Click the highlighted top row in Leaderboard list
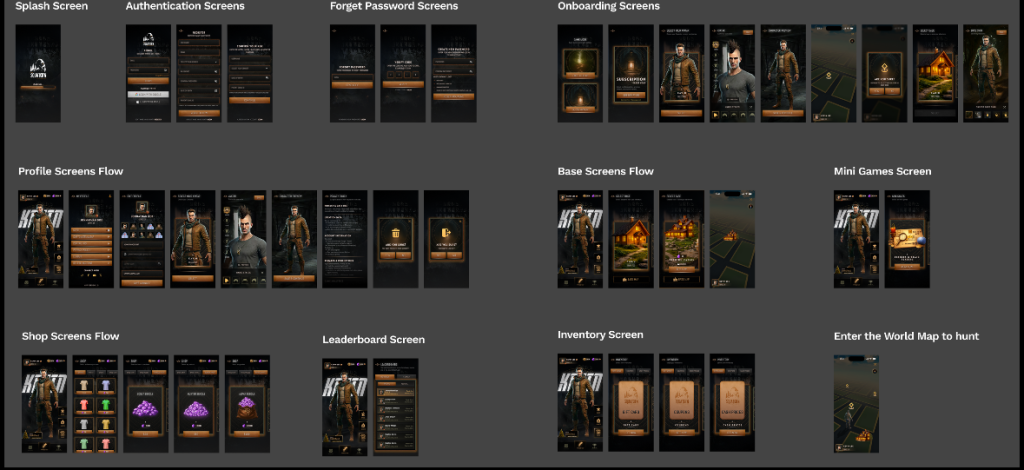 click(x=396, y=392)
